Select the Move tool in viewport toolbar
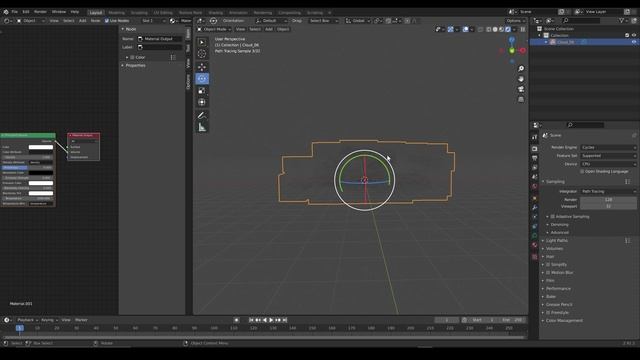Screen dimensions: 640x360 (x=202, y=67)
